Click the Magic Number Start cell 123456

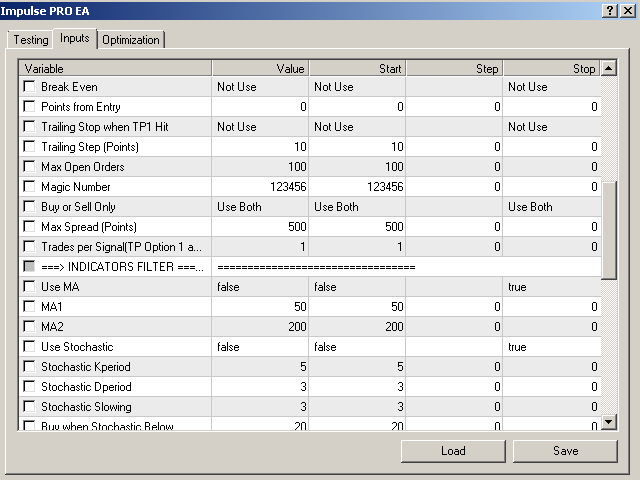tap(357, 187)
